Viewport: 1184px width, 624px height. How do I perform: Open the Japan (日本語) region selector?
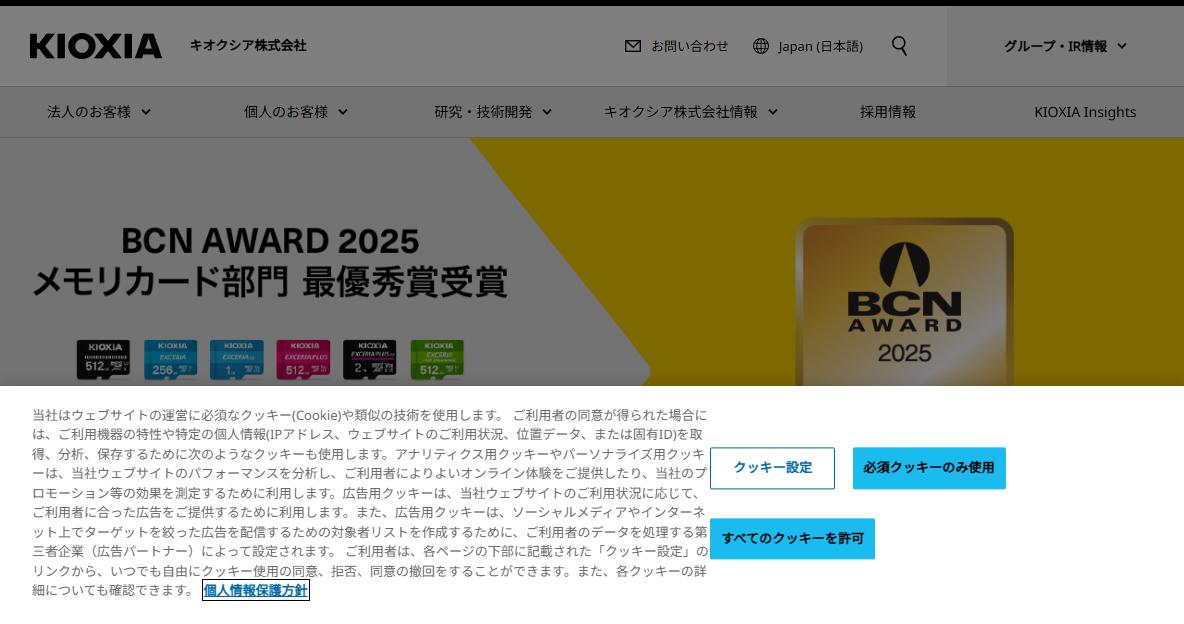point(820,46)
